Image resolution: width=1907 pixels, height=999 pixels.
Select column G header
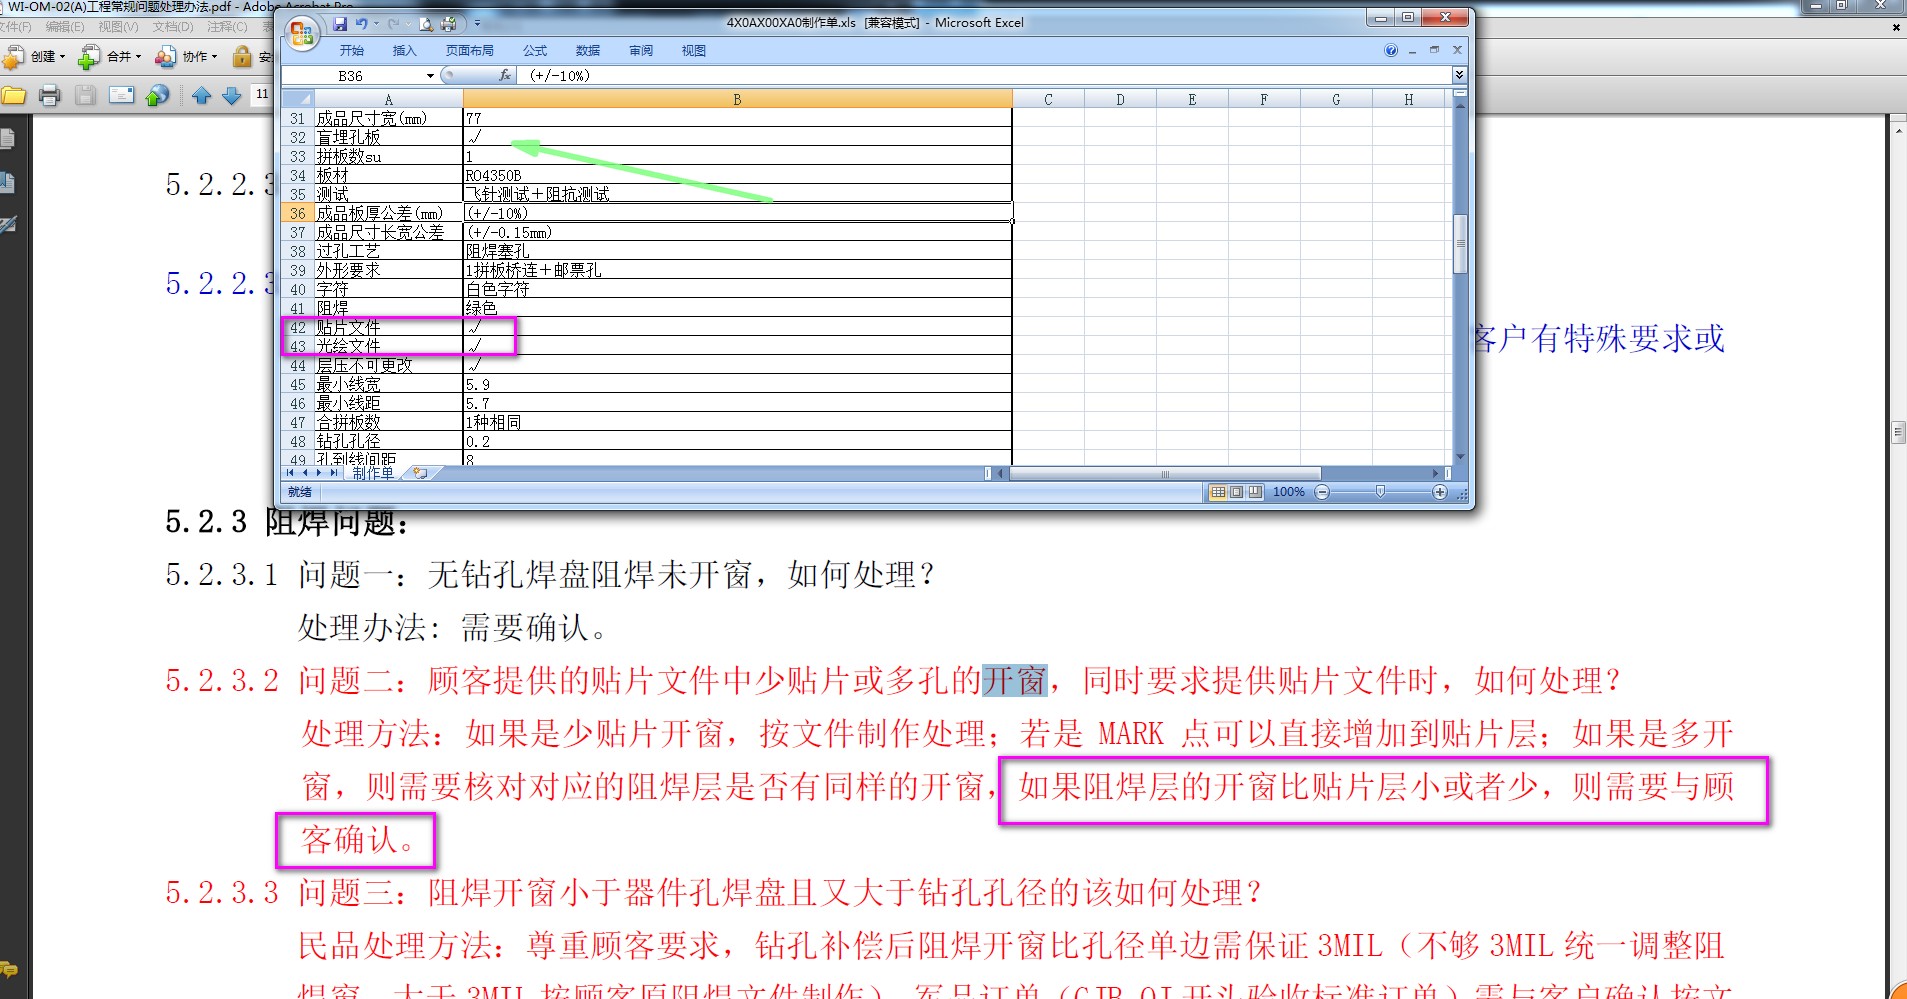1336,99
